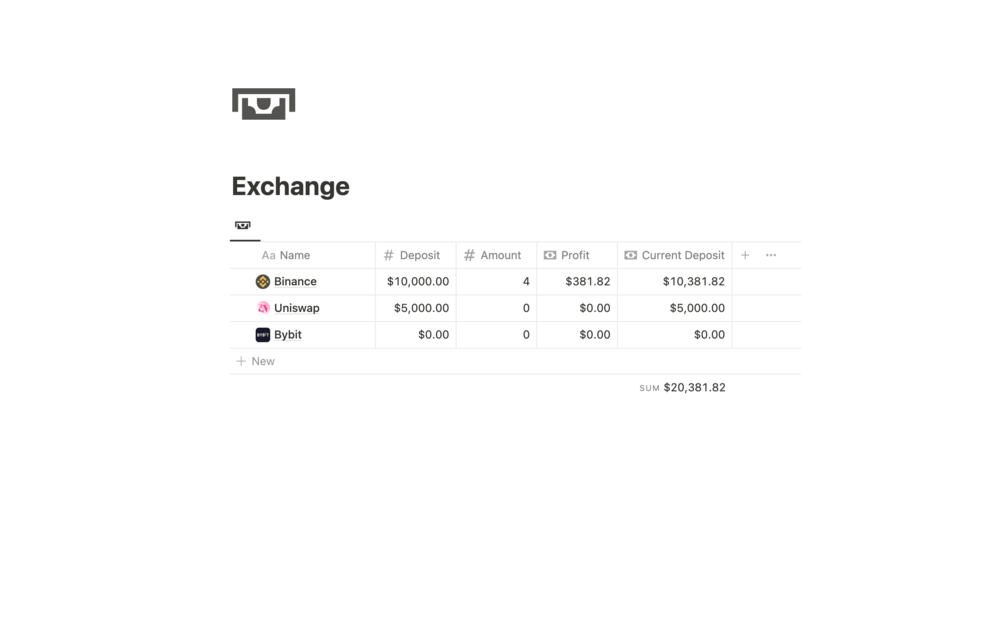Open the three-dots table options menu
1005x640 pixels.
[770, 255]
